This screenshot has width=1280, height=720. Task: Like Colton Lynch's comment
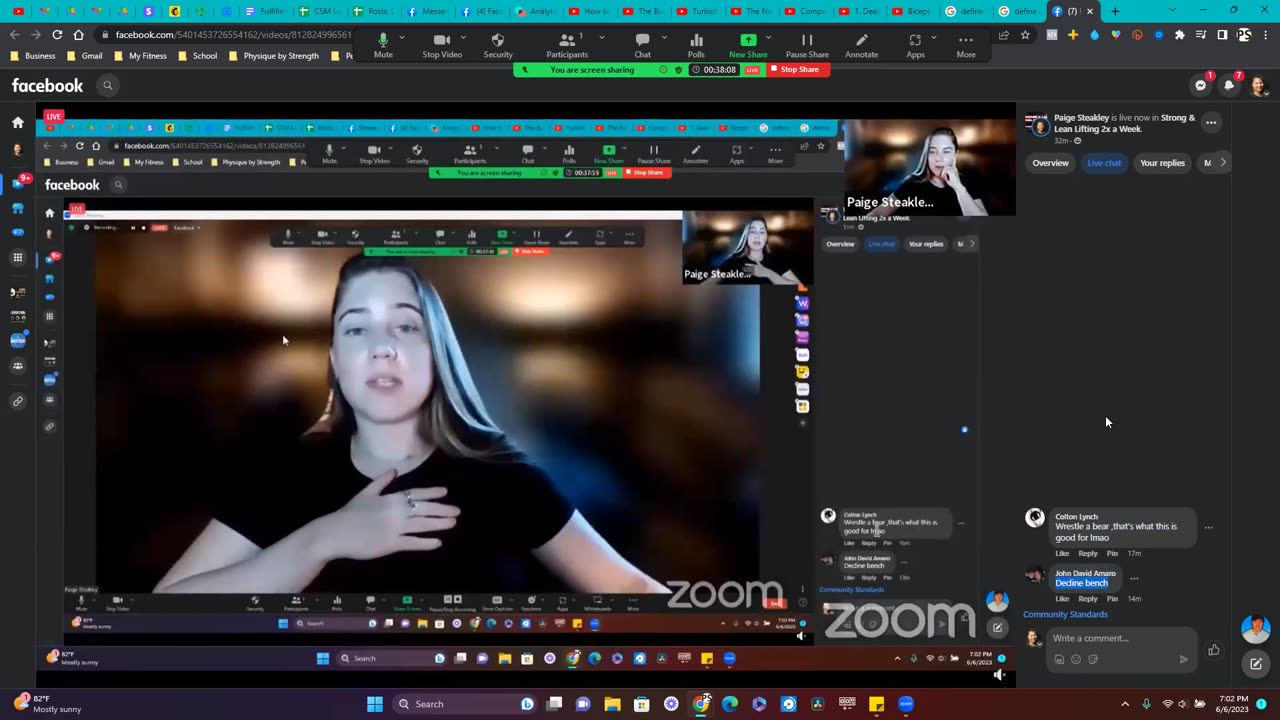click(x=1062, y=553)
